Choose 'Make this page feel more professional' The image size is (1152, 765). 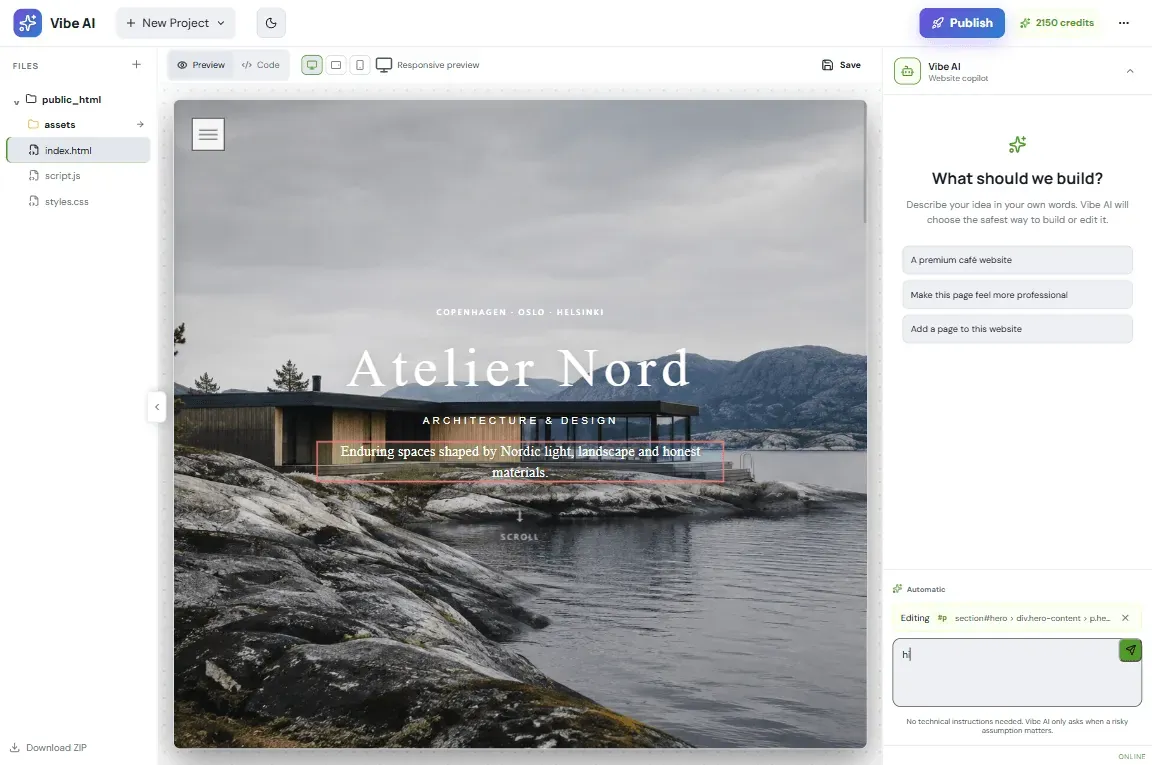click(1017, 295)
